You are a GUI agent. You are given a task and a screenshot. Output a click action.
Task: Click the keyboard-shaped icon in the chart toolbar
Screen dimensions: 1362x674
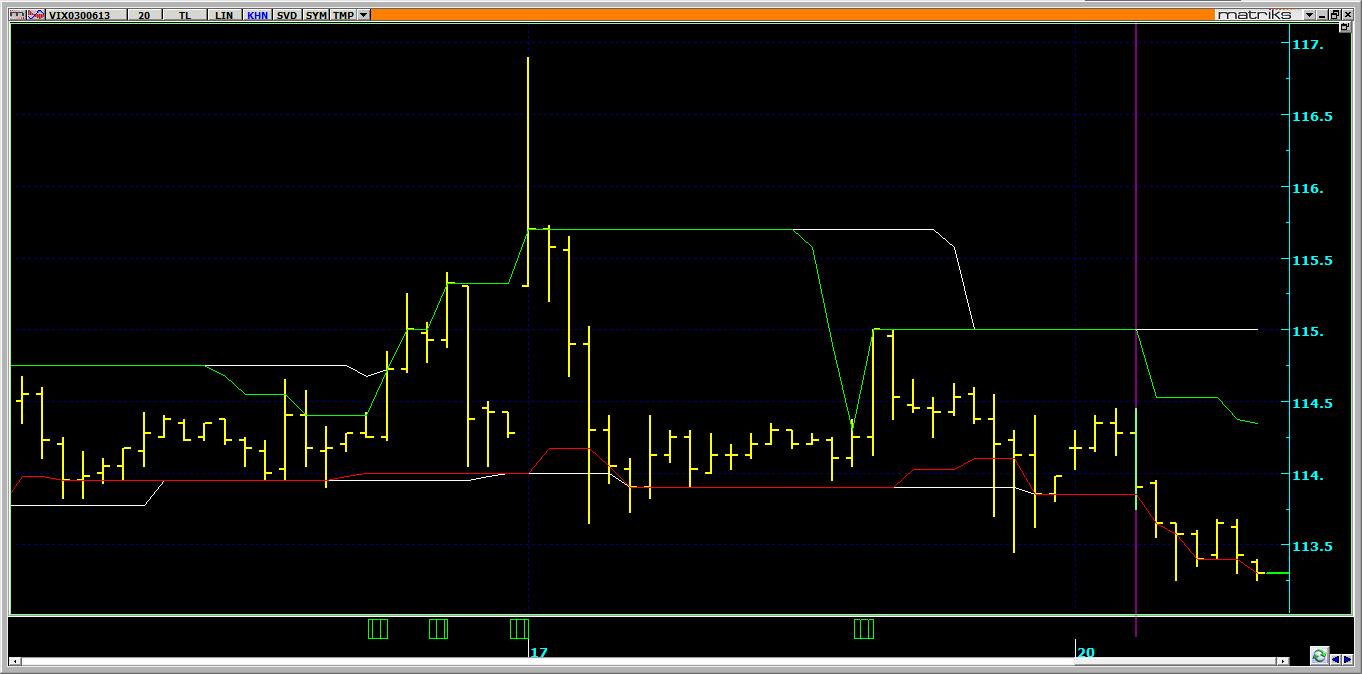click(18, 15)
